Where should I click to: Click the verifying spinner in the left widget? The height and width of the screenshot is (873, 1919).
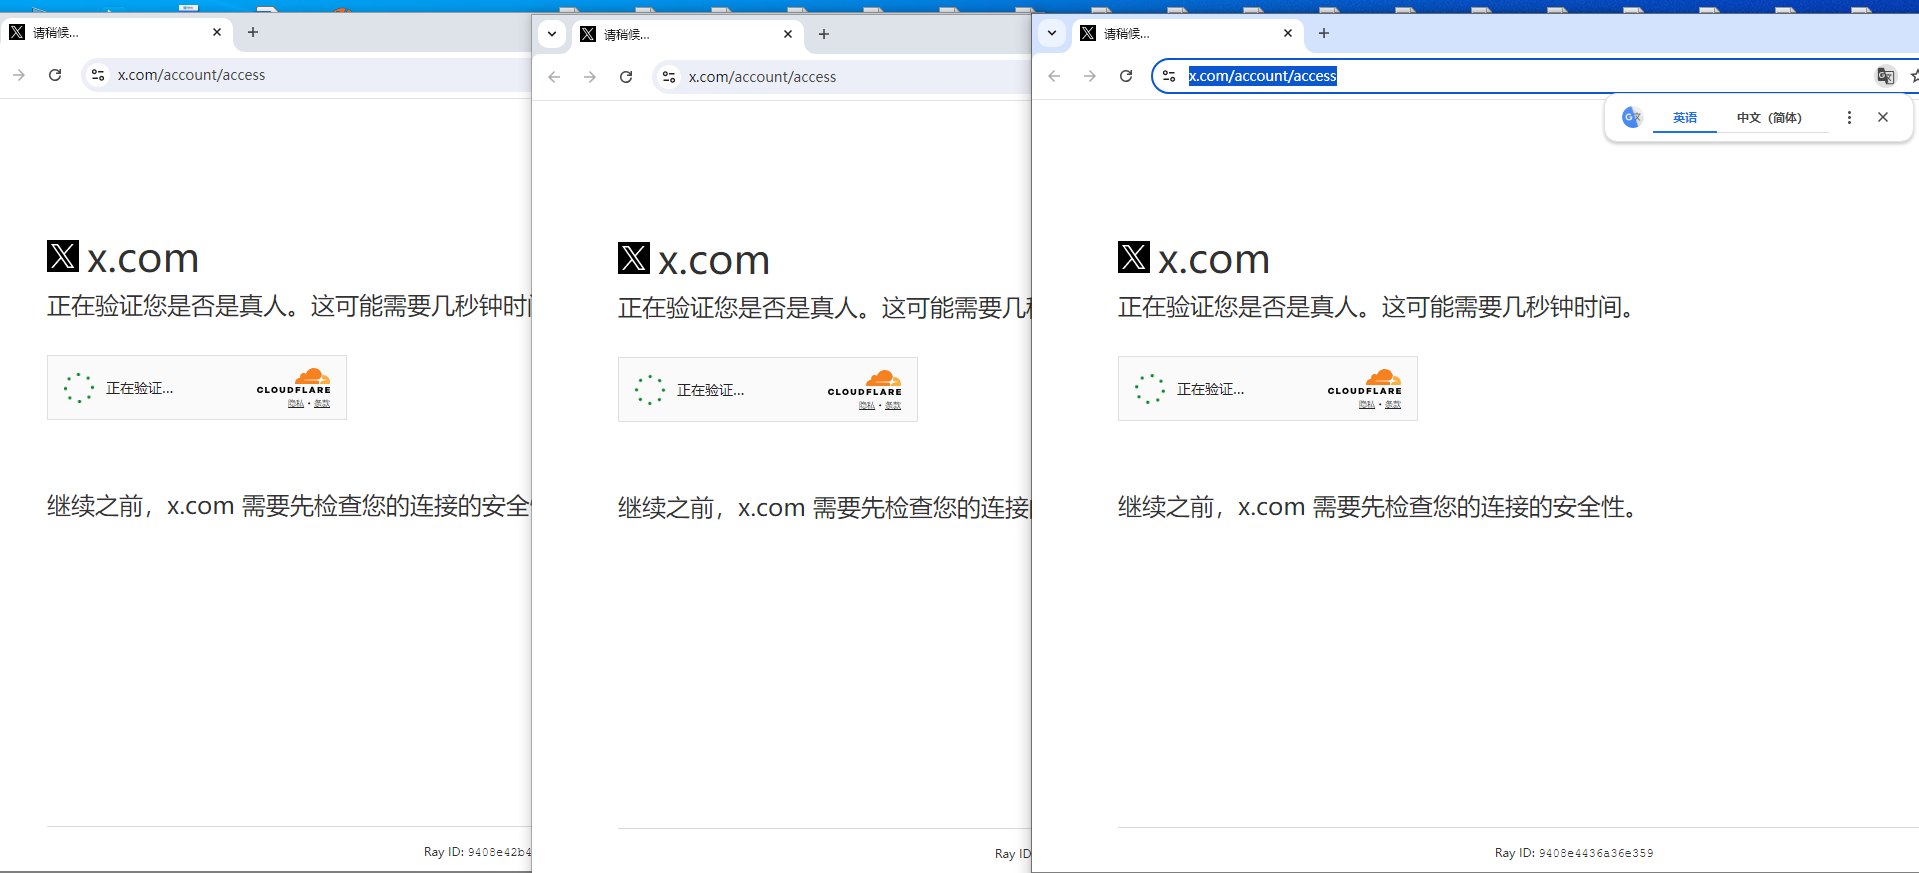tap(79, 388)
